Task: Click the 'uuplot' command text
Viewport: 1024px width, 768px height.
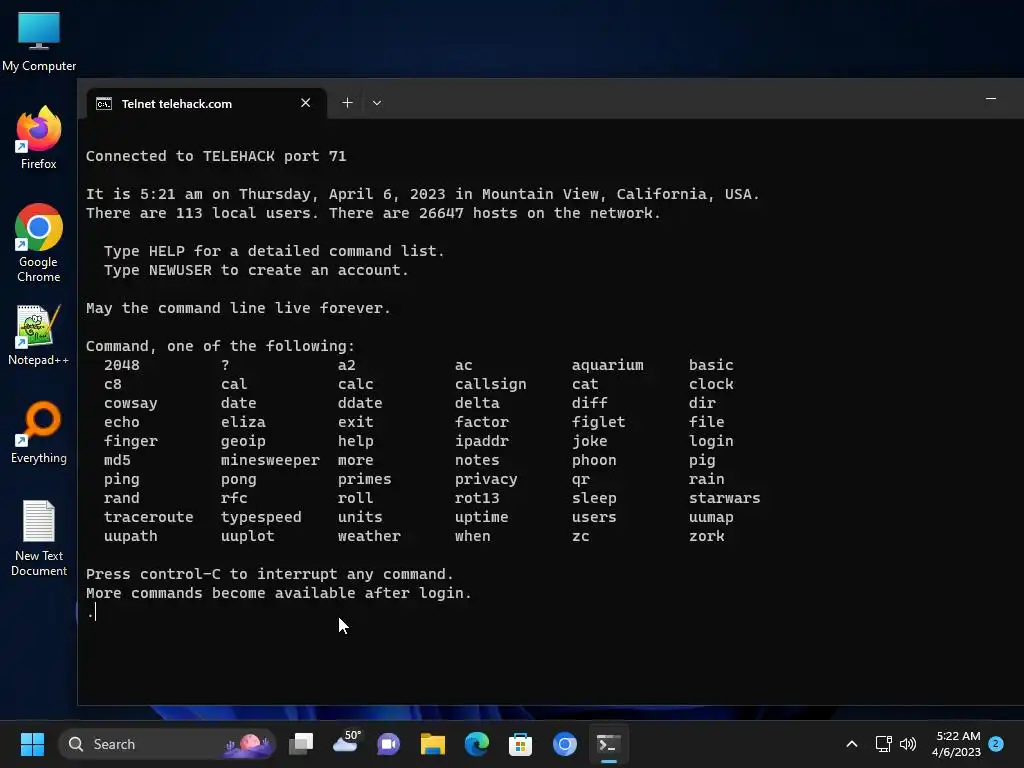Action: [248, 537]
